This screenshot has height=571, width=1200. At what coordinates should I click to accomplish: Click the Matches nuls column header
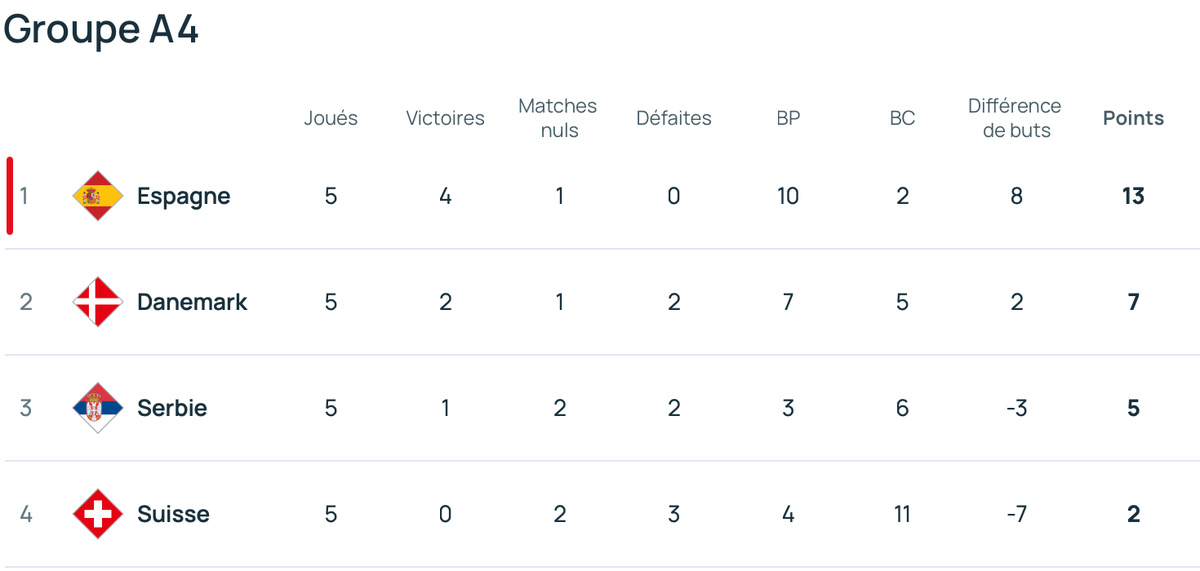pyautogui.click(x=558, y=118)
